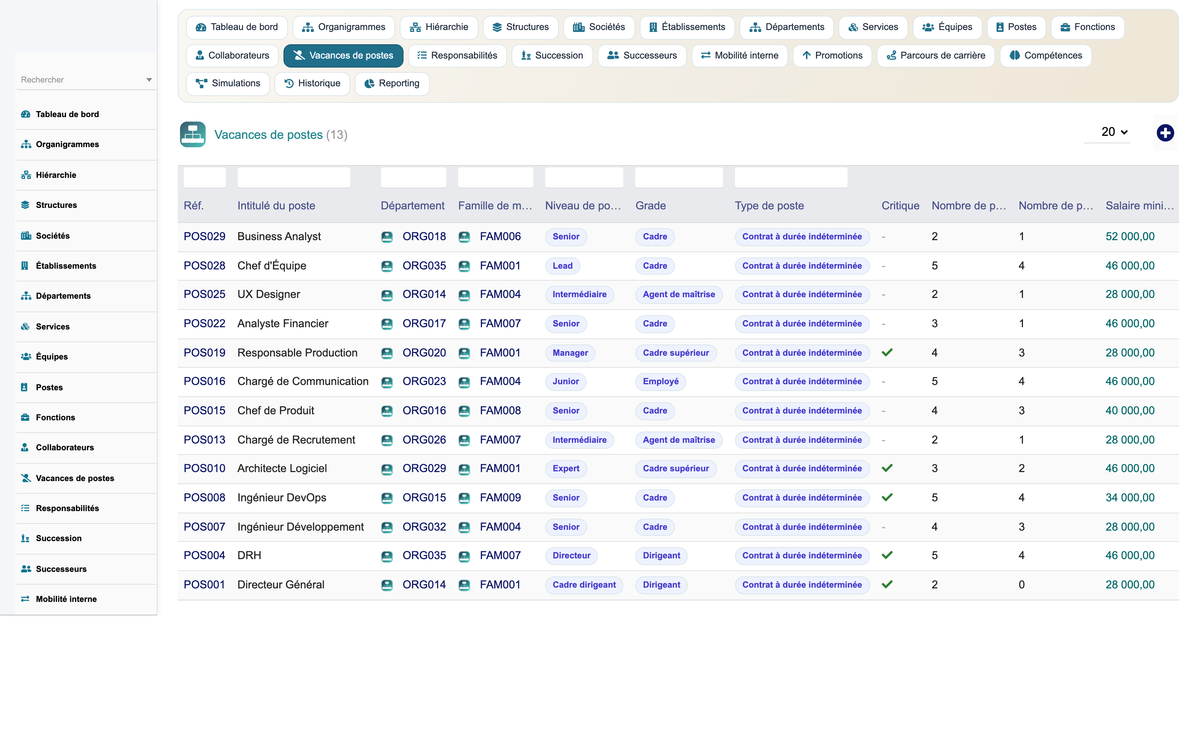Click the Cadre dirigeant level badge
Image resolution: width=1200 pixels, height=743 pixels.
(x=584, y=585)
